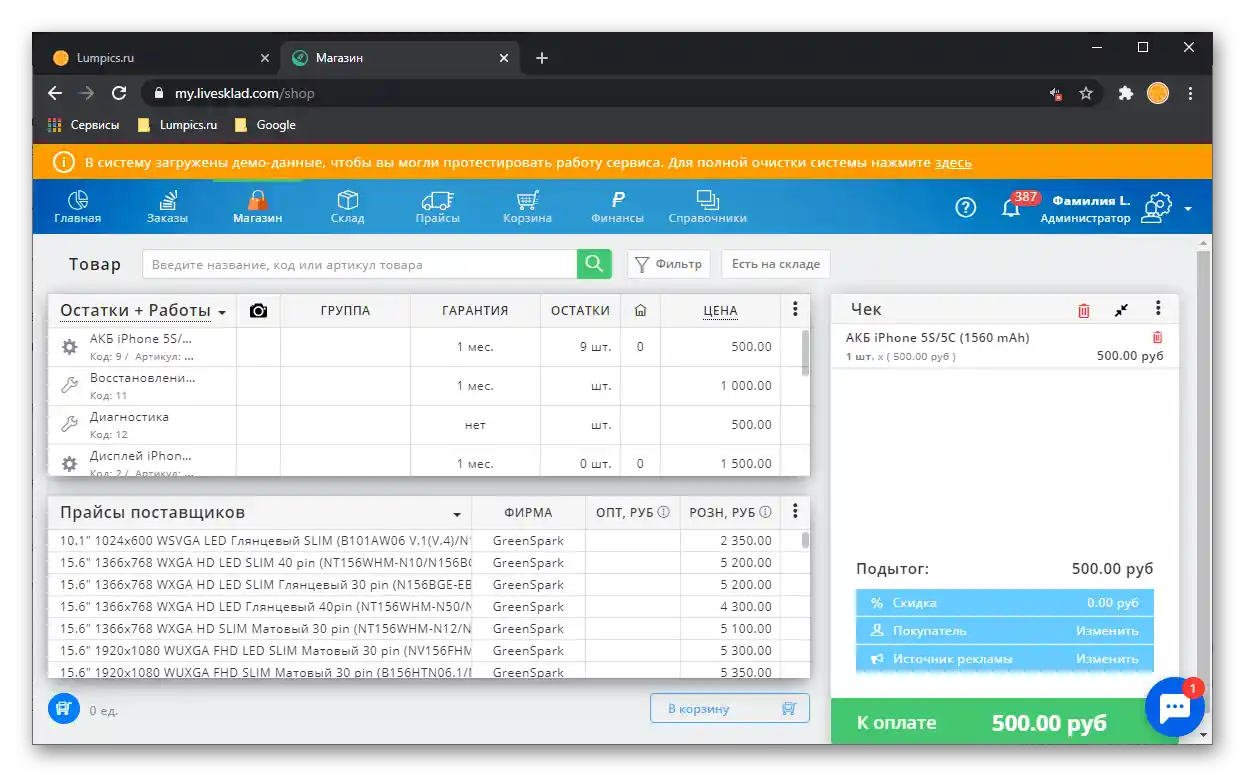
Task: Click the здесь link in the orange banner
Action: 954,161
